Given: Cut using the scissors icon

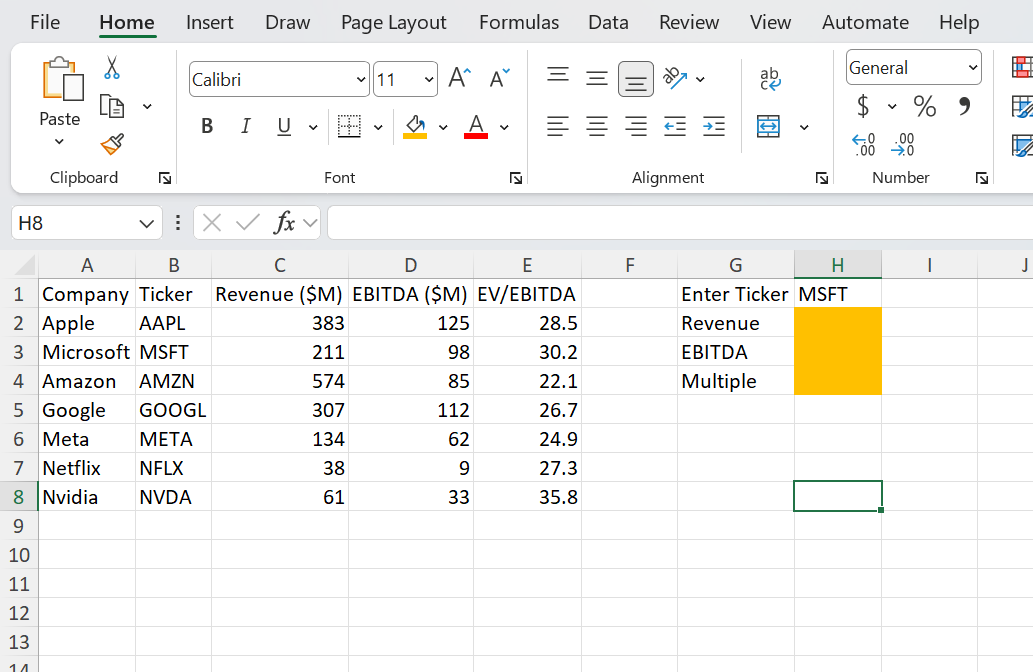Looking at the screenshot, I should pyautogui.click(x=113, y=68).
